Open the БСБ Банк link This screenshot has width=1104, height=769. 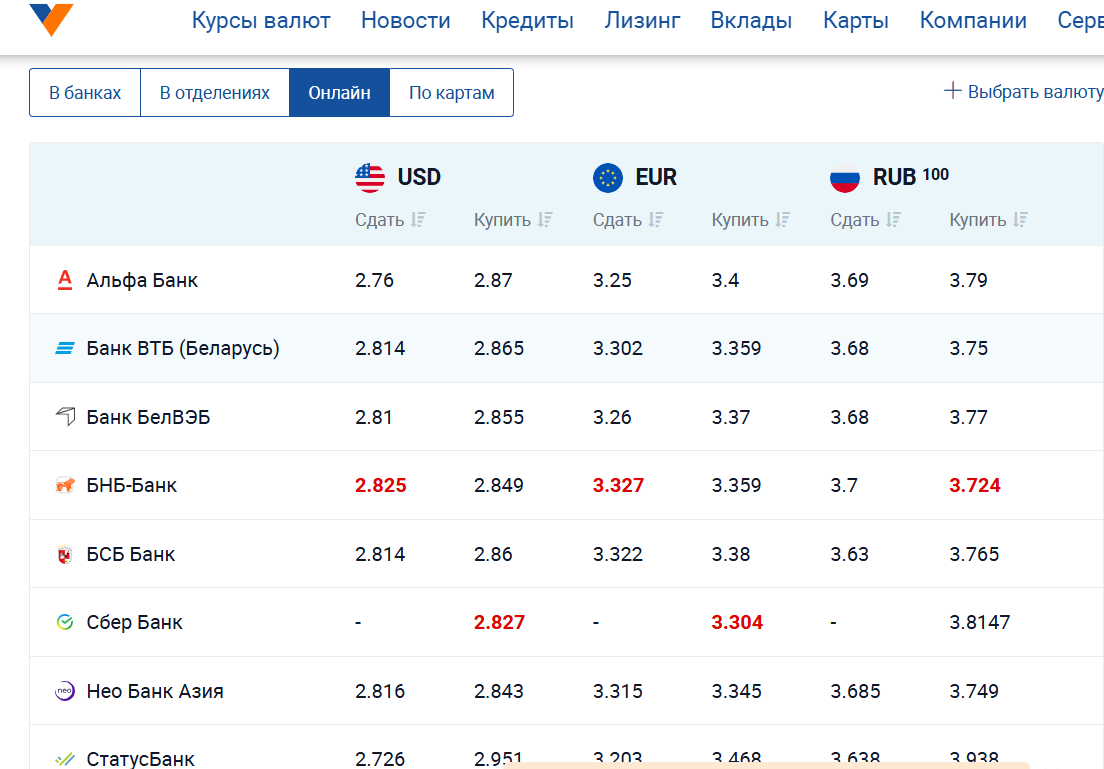coord(131,554)
